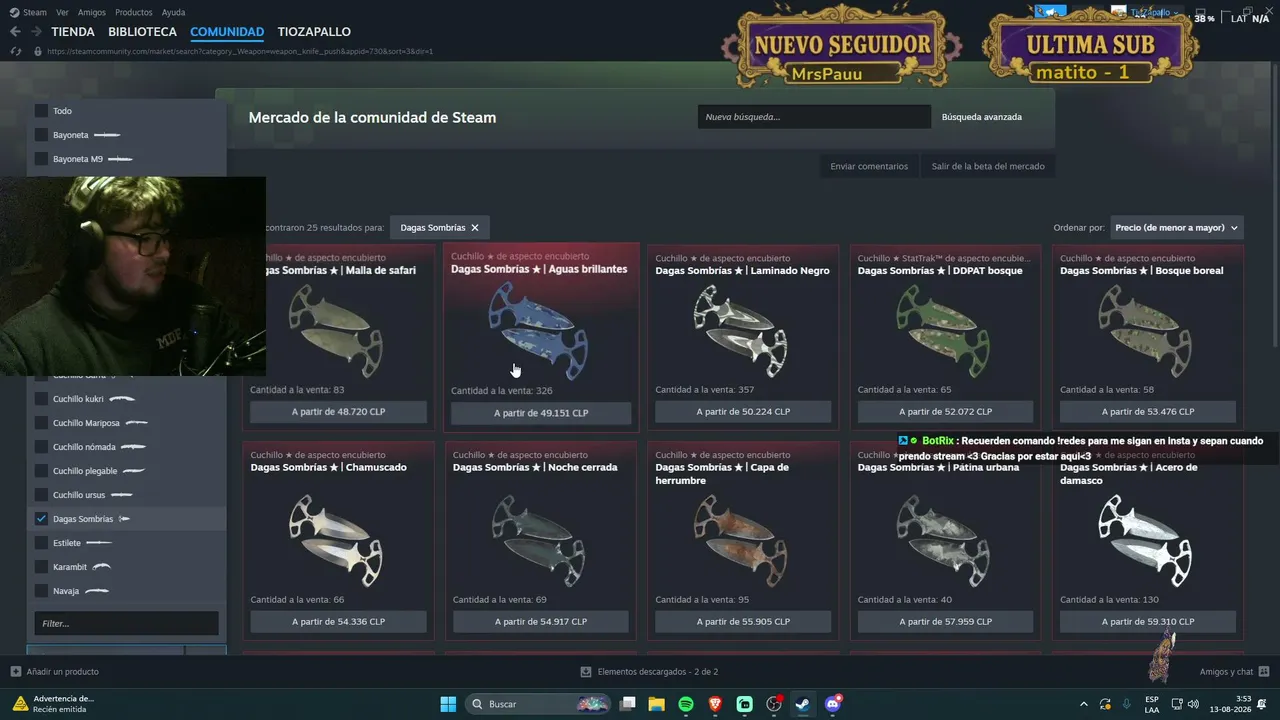The height and width of the screenshot is (720, 1280).
Task: Click the Búsqueda avanzada link
Action: (982, 117)
